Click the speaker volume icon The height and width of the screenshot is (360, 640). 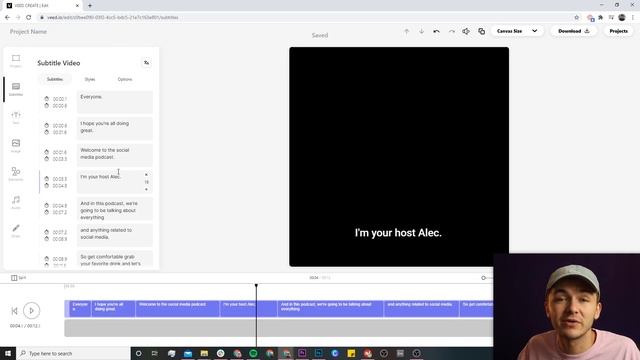(x=466, y=31)
